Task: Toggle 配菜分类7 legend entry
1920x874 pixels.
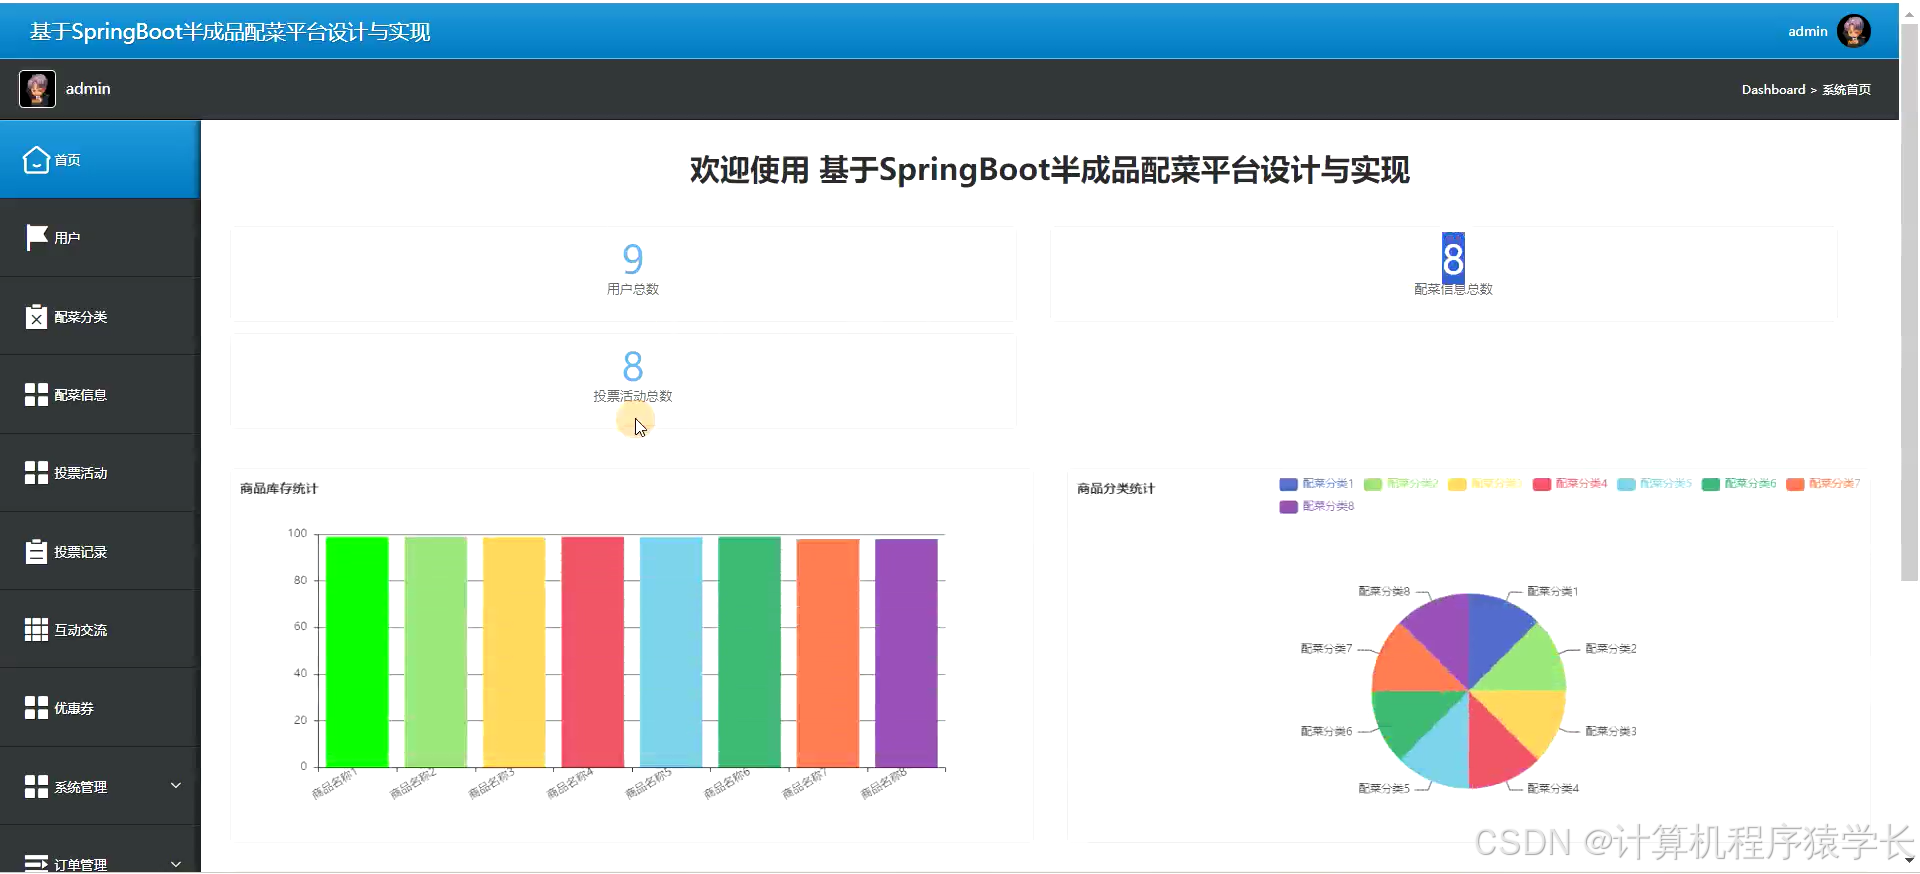Action: [x=1823, y=484]
